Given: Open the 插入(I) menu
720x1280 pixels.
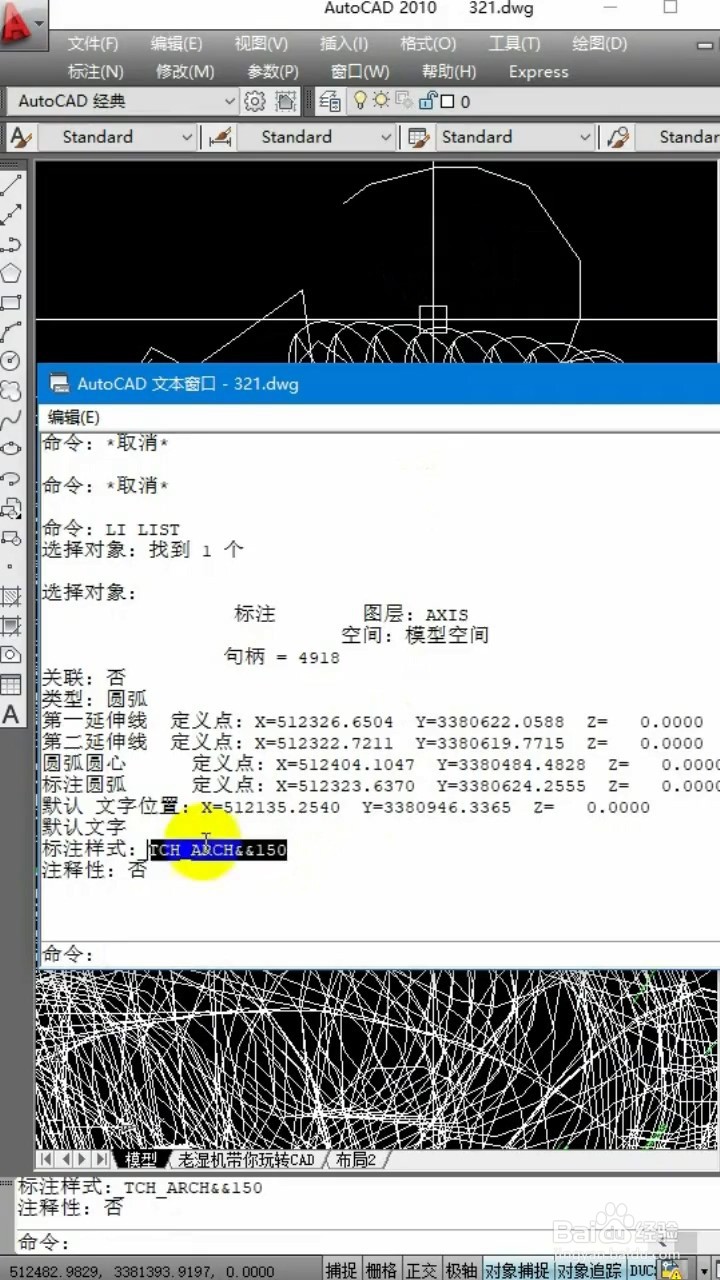Looking at the screenshot, I should point(344,44).
